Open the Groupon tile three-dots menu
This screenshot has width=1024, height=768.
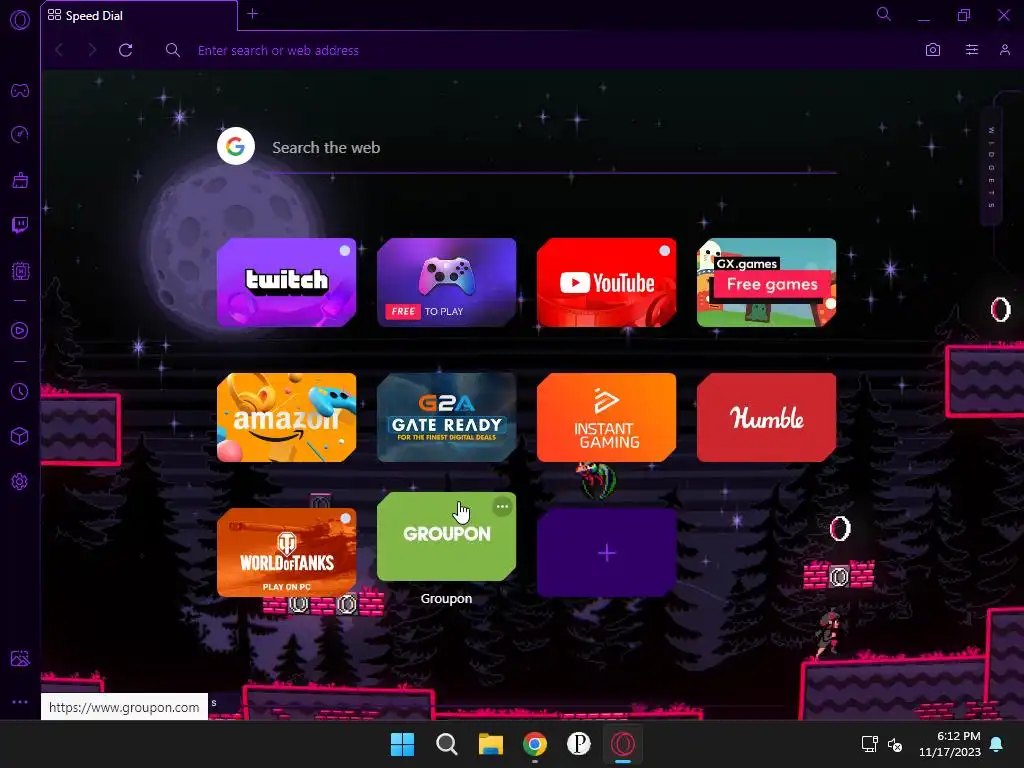pyautogui.click(x=502, y=506)
